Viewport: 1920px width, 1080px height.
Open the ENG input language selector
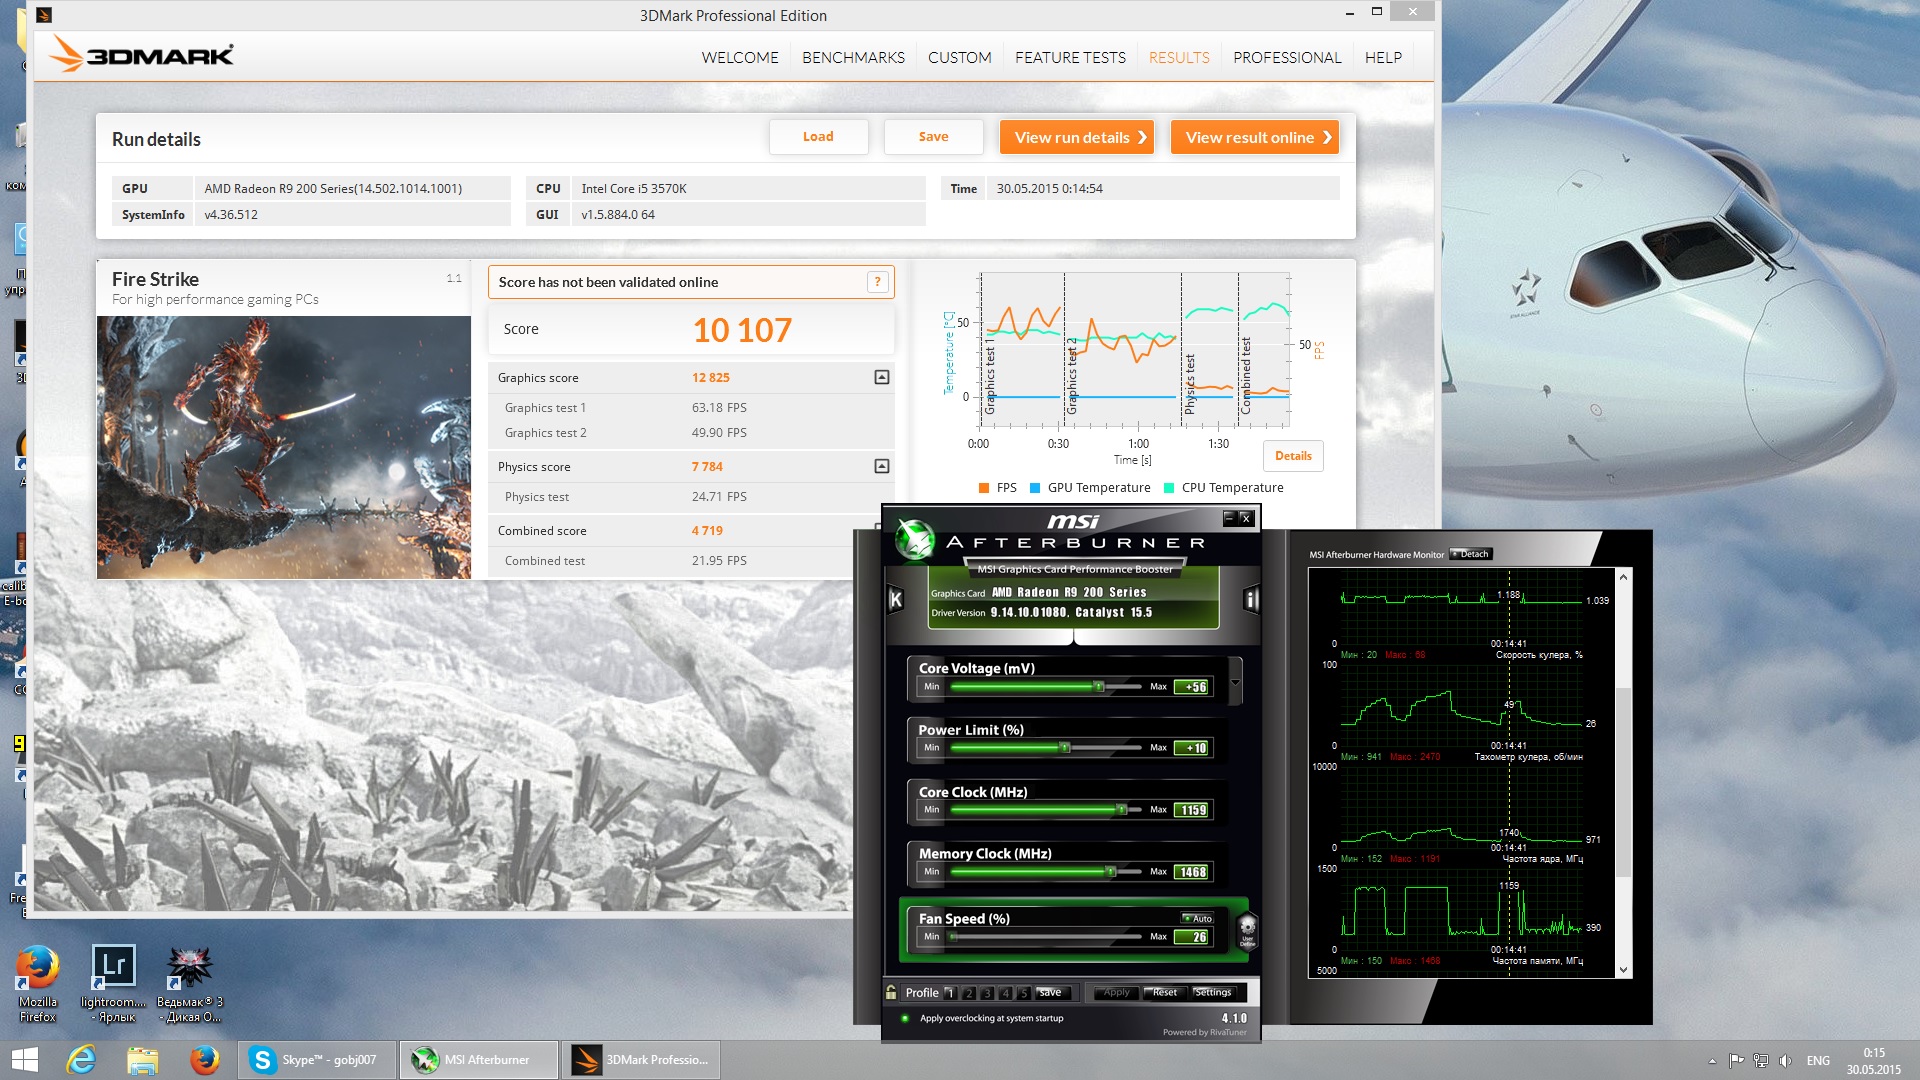pos(1818,1061)
